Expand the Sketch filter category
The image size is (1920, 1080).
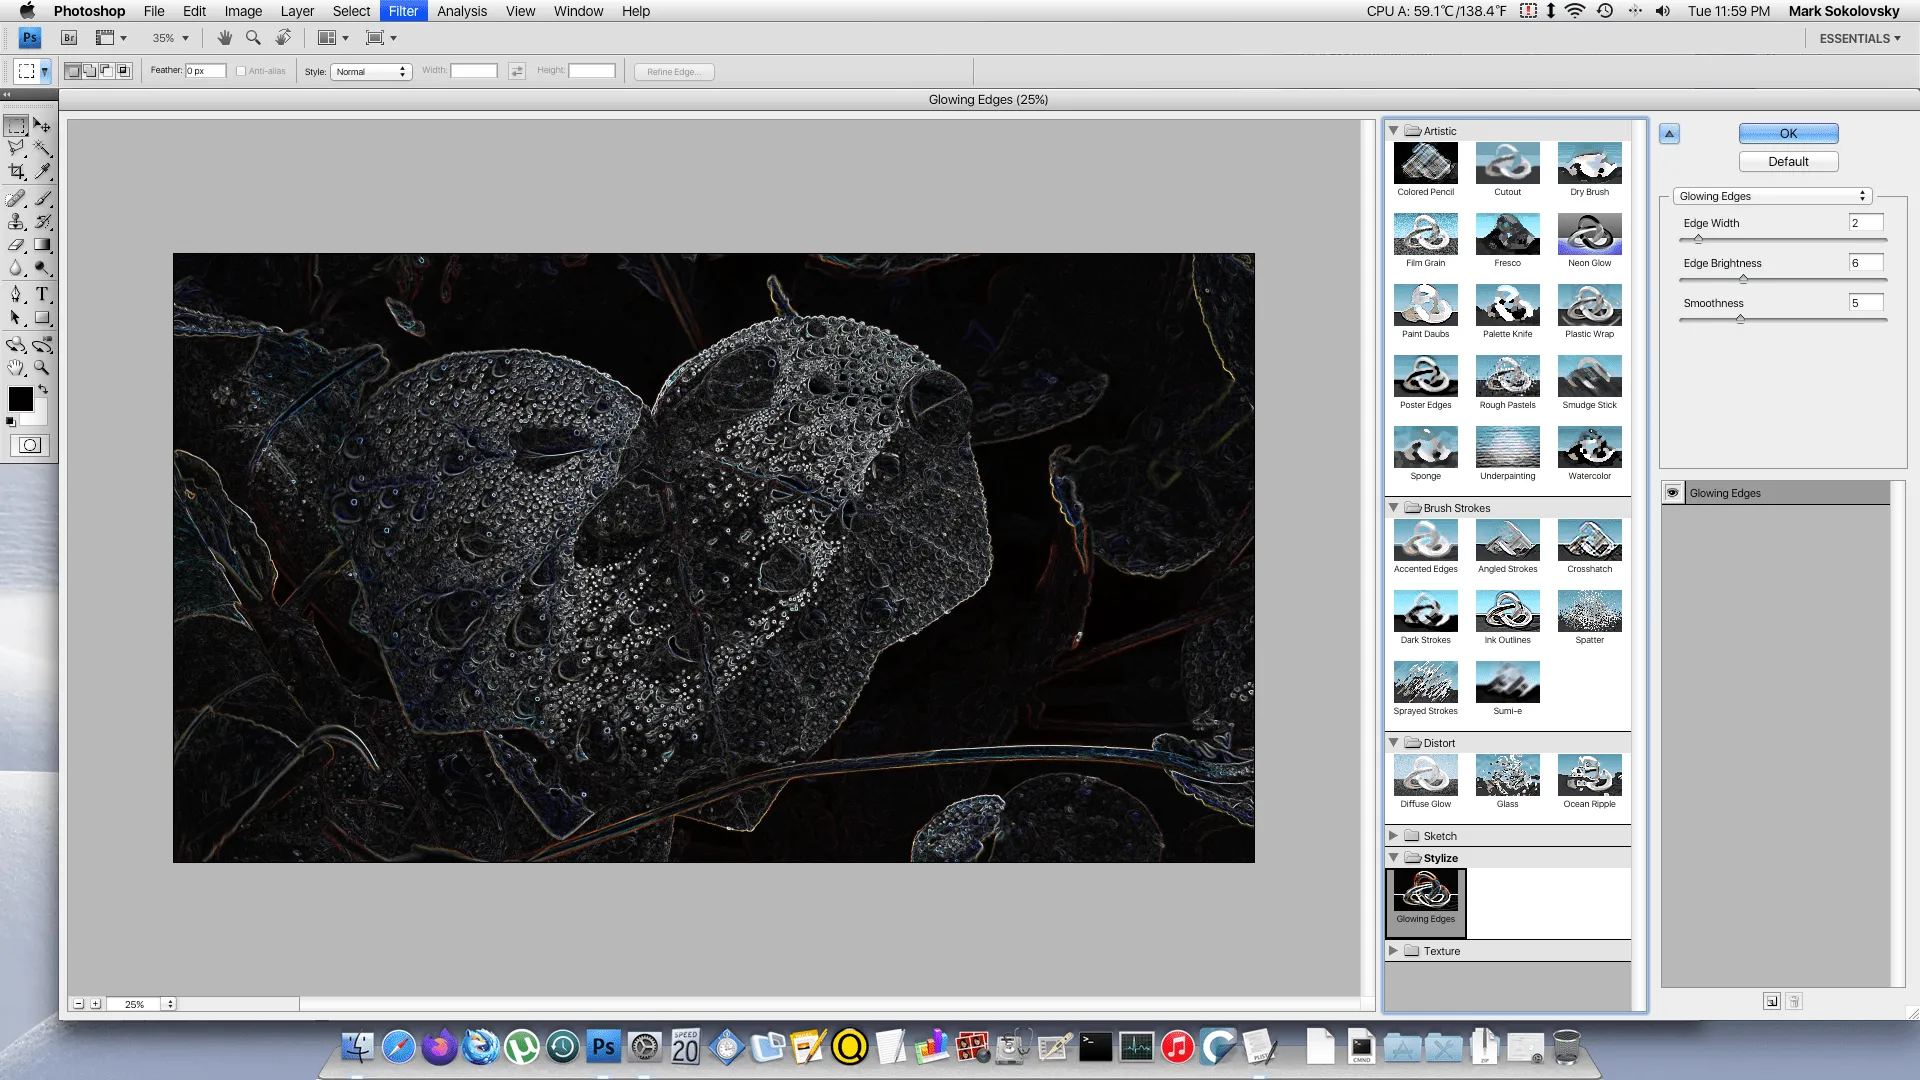click(x=1393, y=835)
